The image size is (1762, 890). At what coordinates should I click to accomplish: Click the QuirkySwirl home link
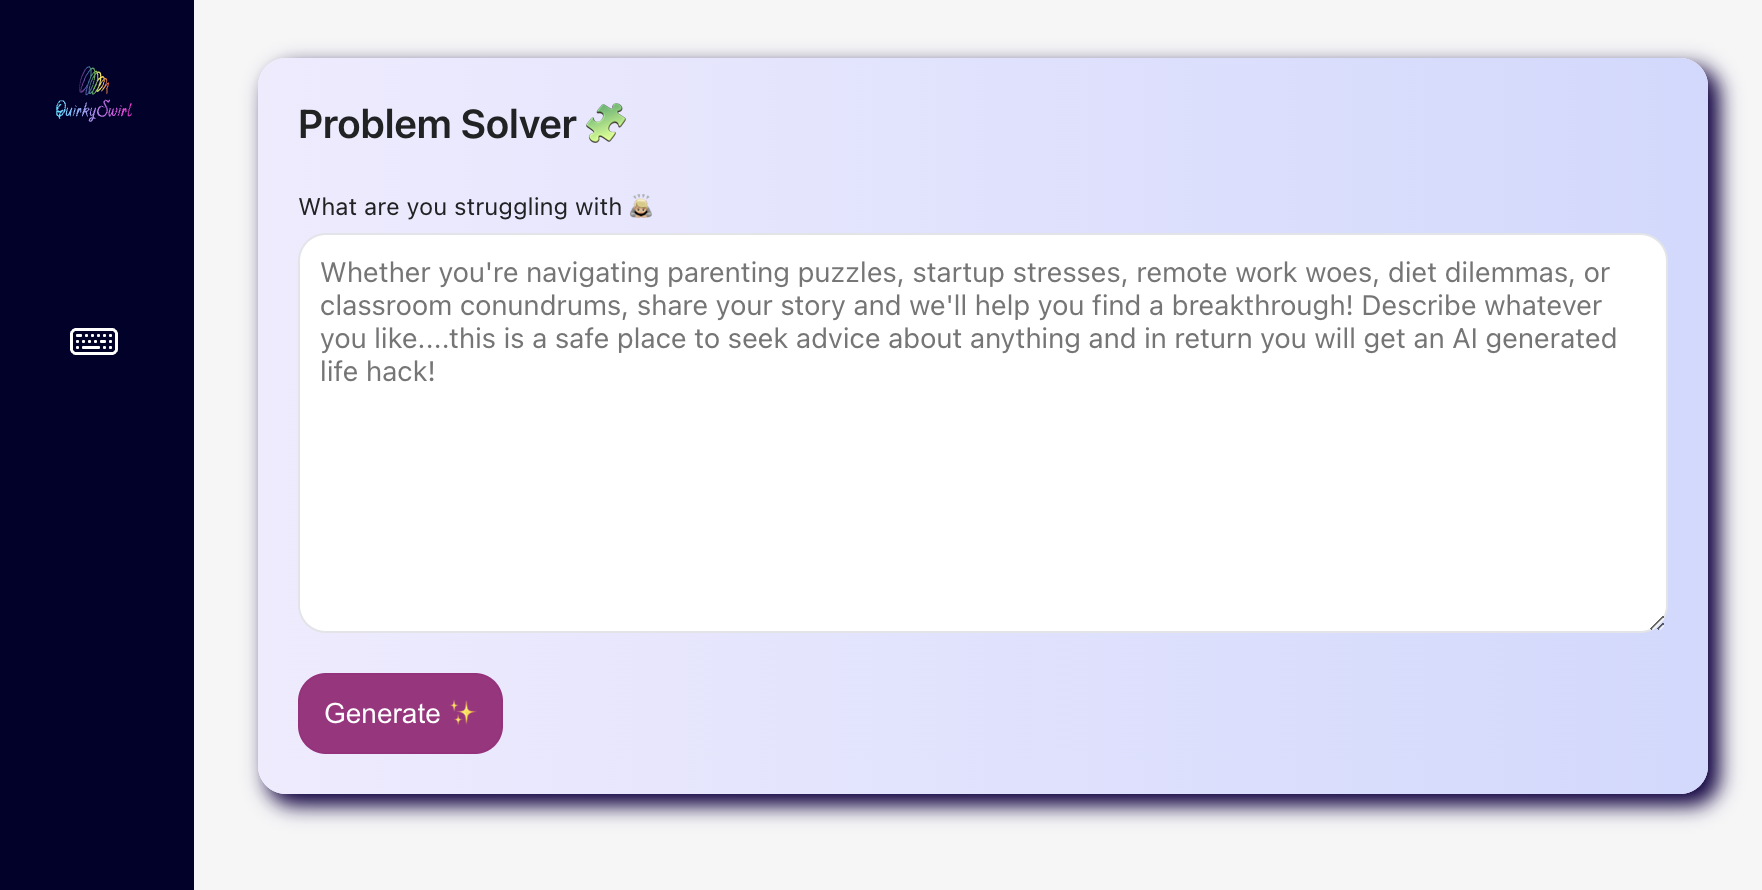click(93, 95)
